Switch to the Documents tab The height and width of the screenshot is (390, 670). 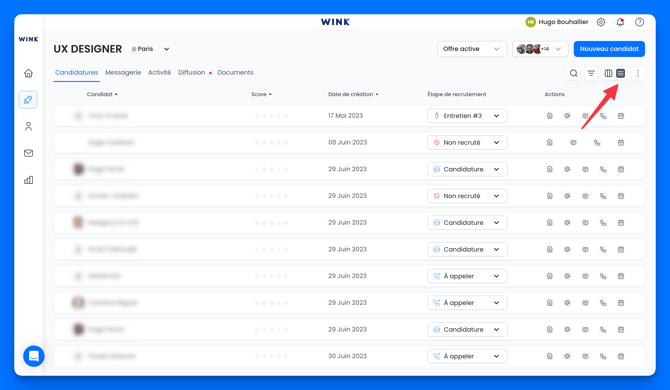(x=235, y=73)
